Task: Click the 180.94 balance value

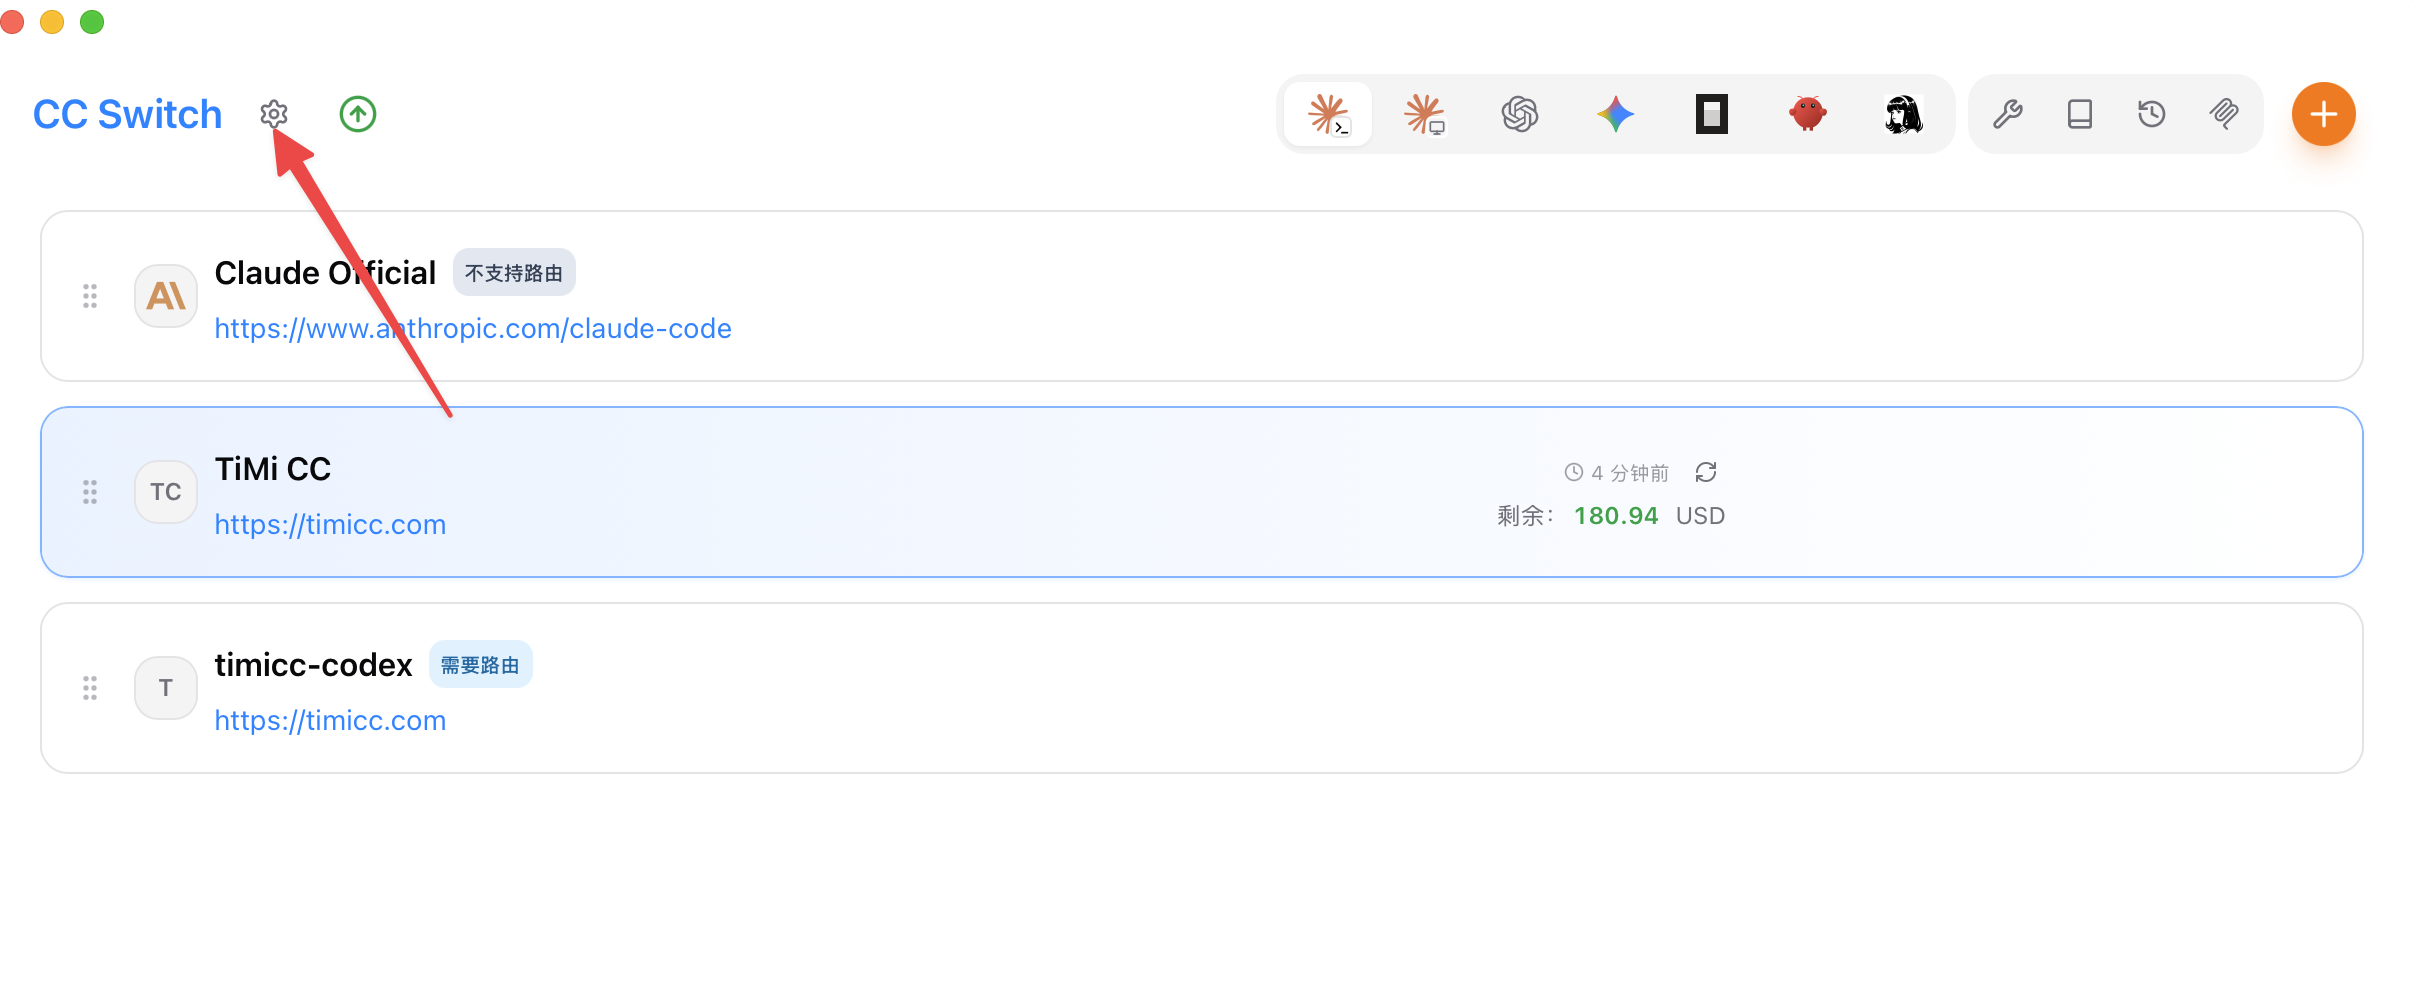Action: (1616, 516)
